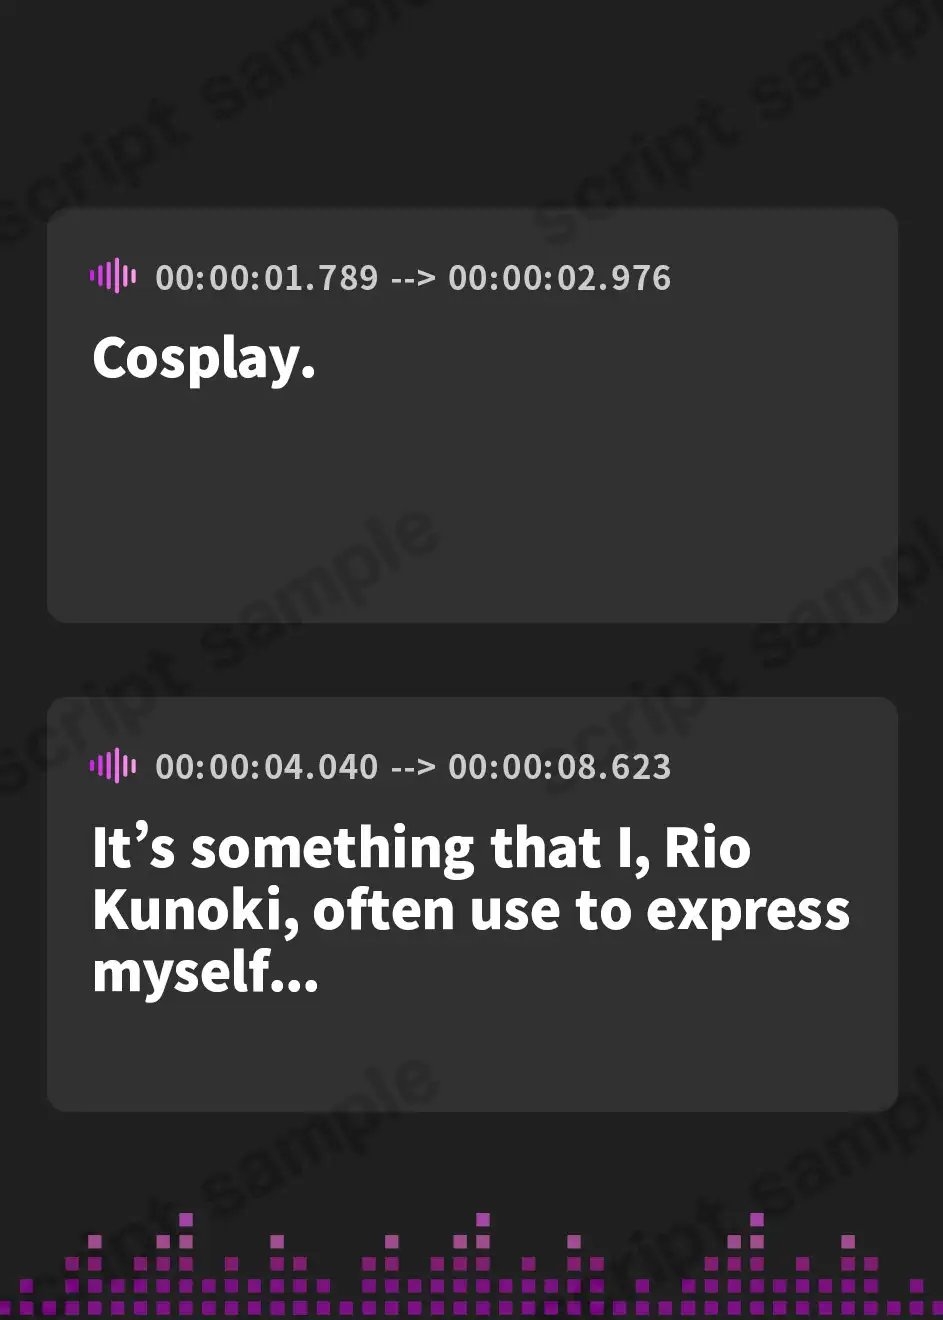Click the arrow between 04.040 and 08.623
943x1320 pixels.
[x=413, y=767]
